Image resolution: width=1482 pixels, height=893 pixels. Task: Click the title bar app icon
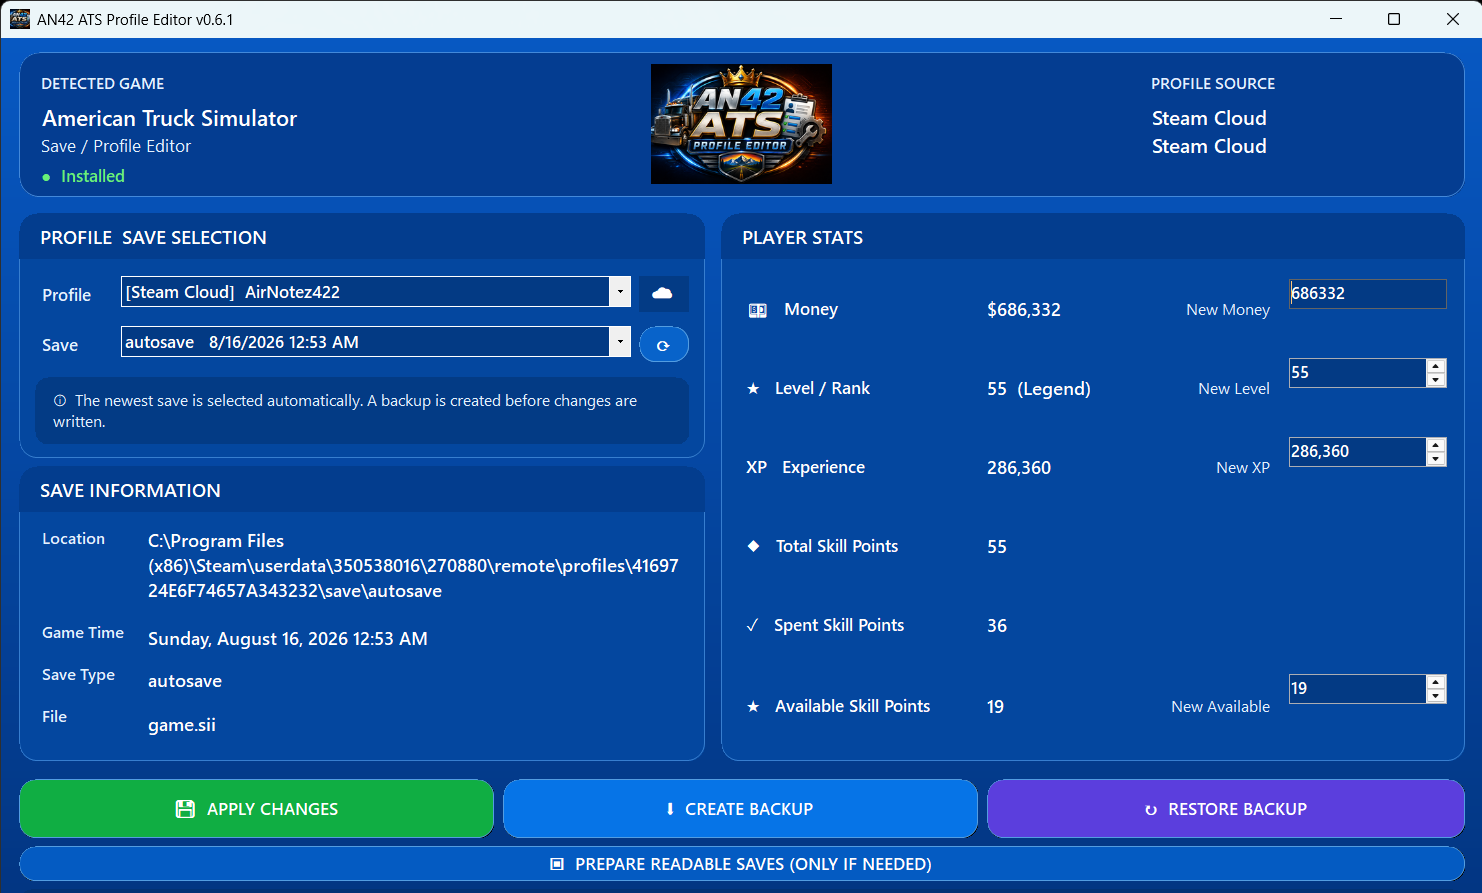(19, 19)
